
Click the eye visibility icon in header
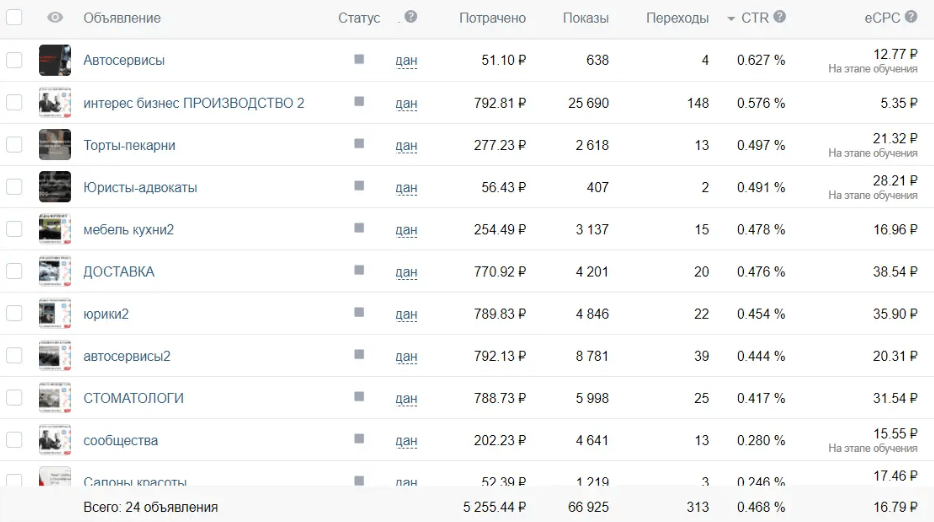(55, 18)
